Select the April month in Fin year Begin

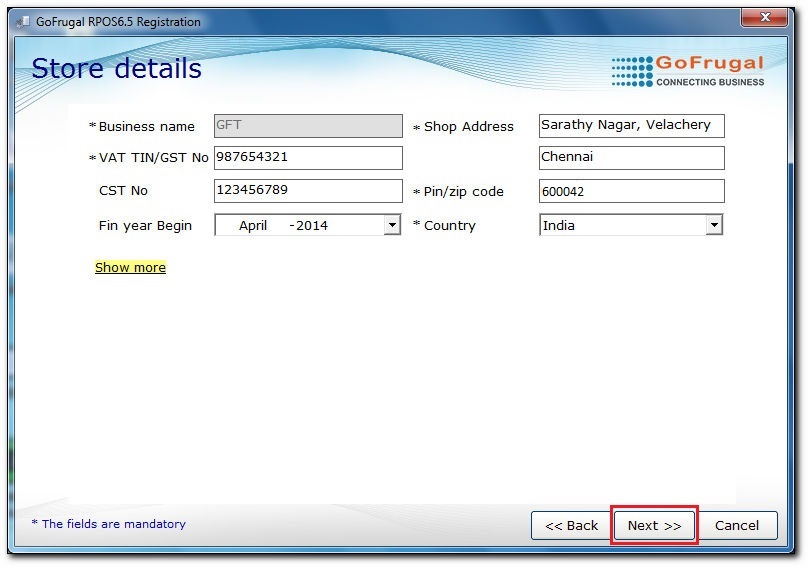252,225
